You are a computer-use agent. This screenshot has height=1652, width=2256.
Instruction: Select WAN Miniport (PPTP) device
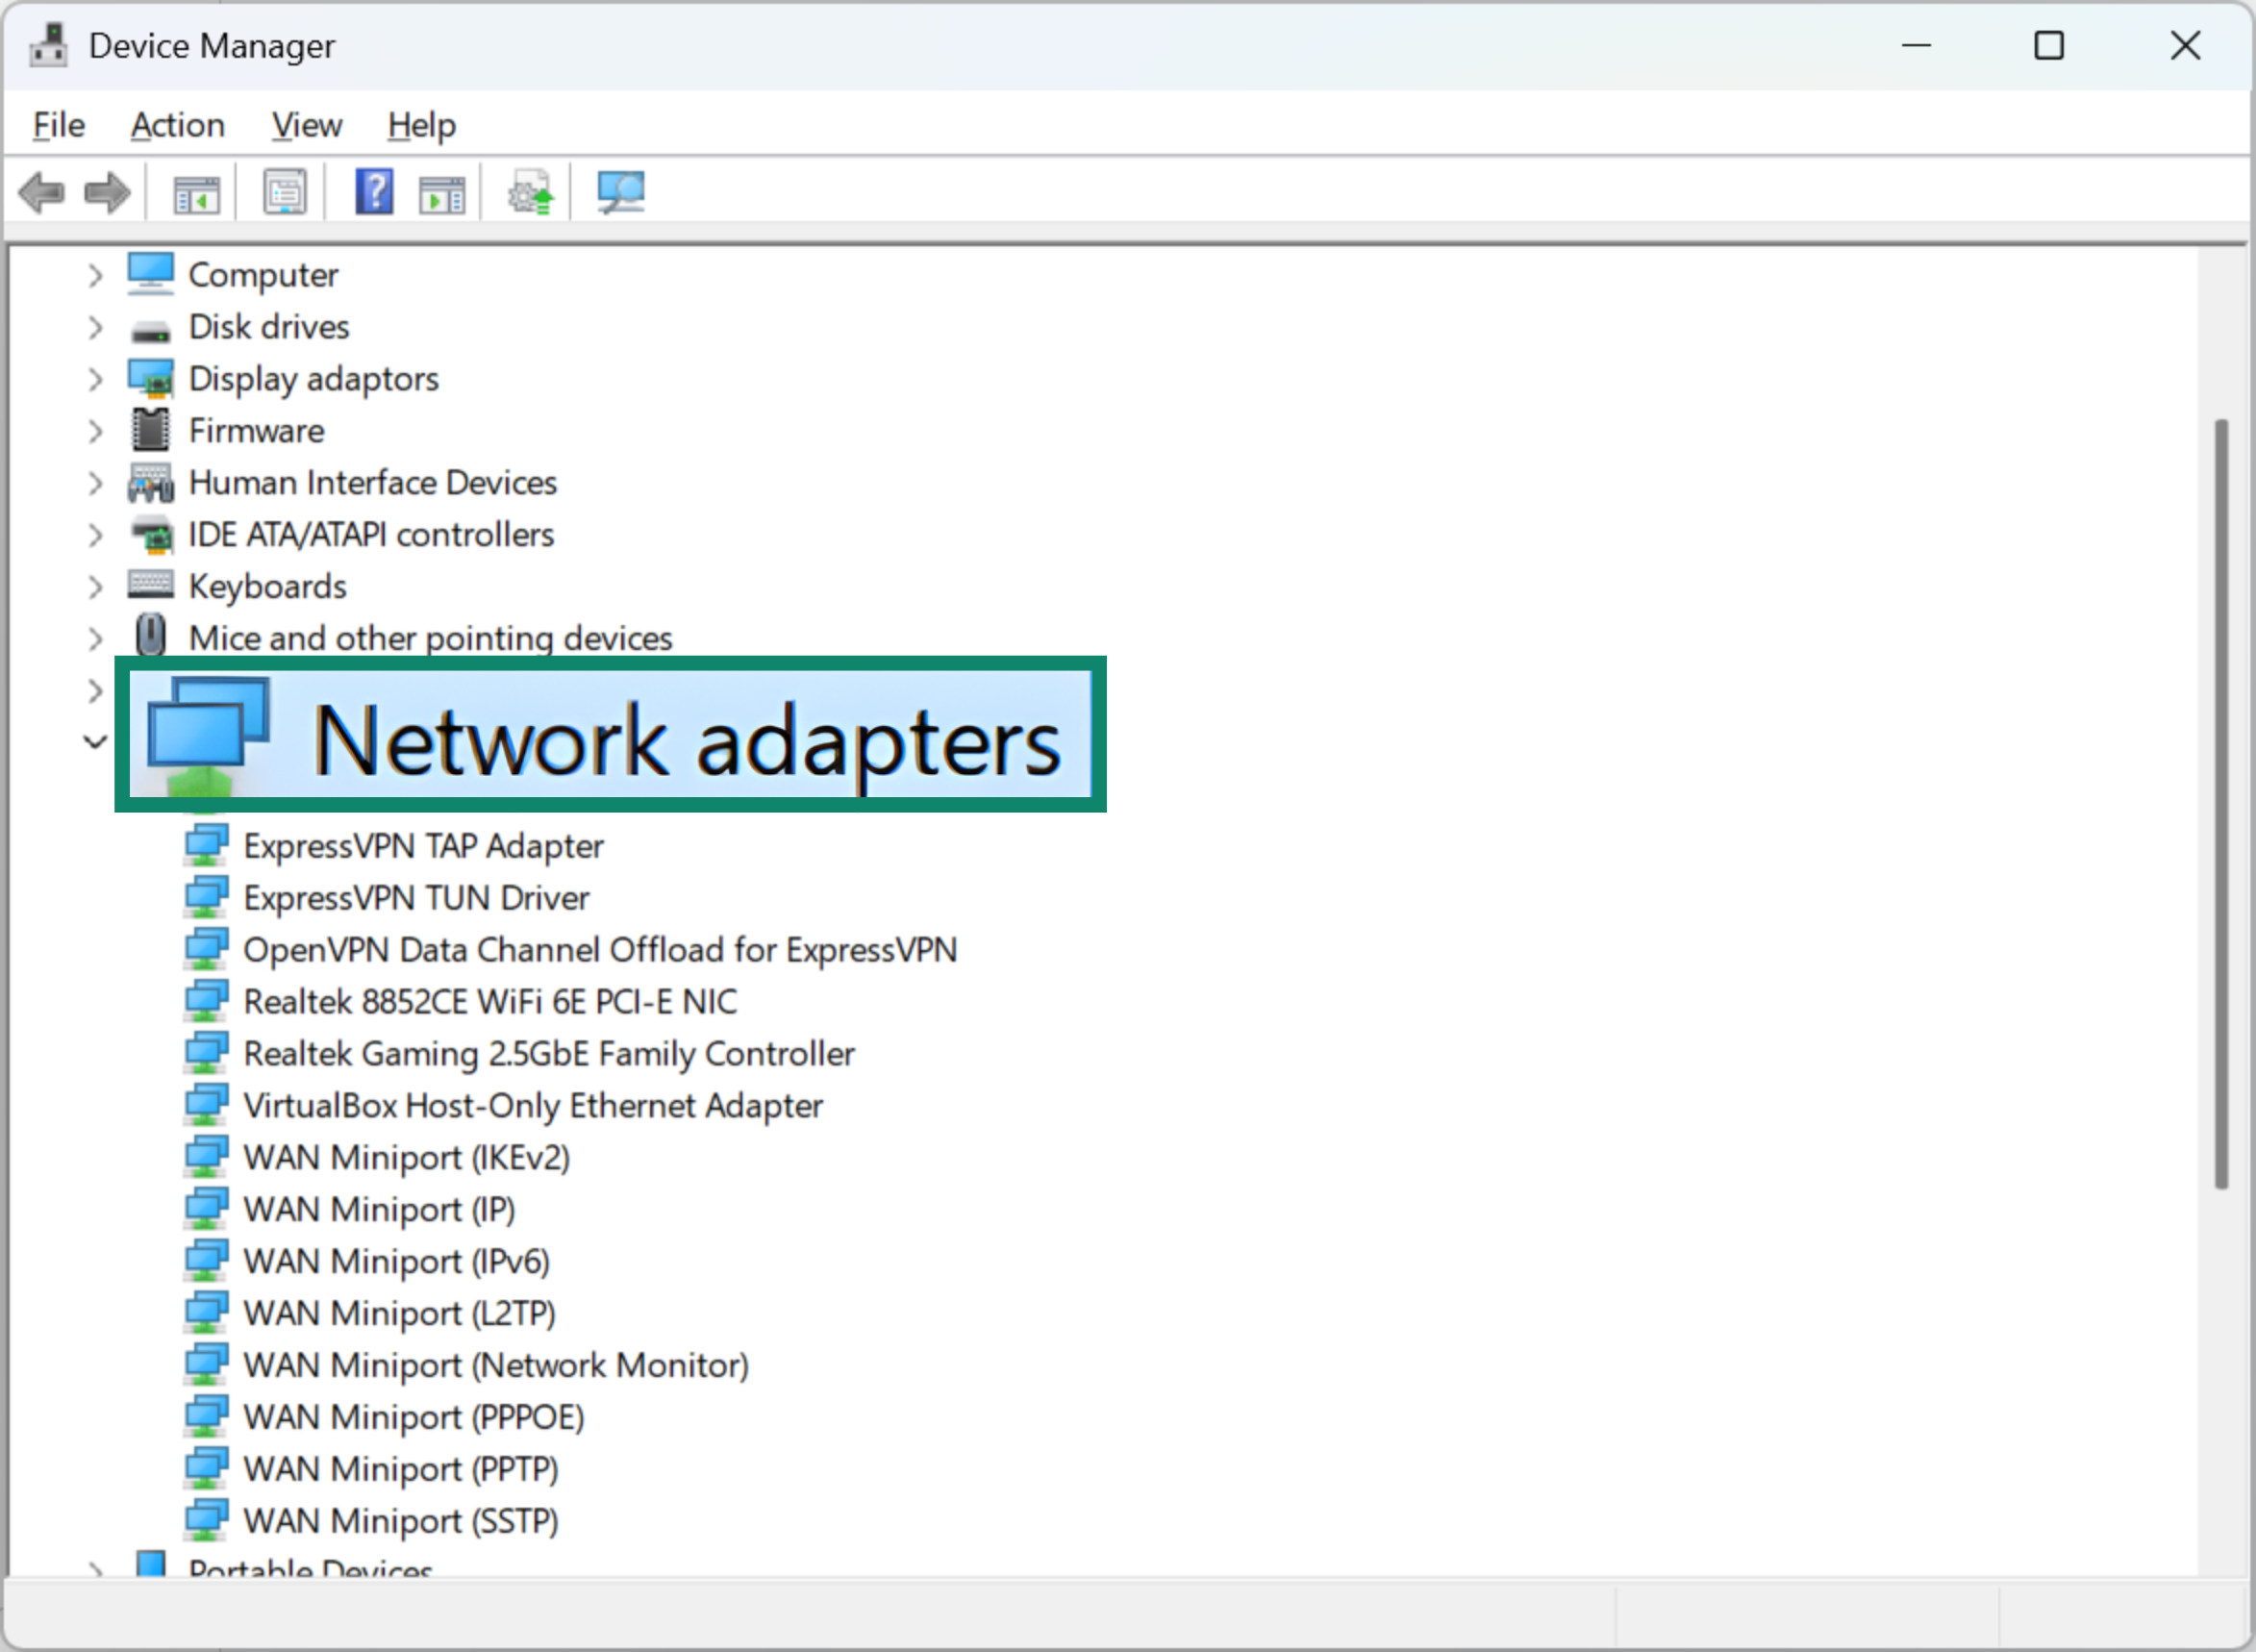coord(401,1469)
